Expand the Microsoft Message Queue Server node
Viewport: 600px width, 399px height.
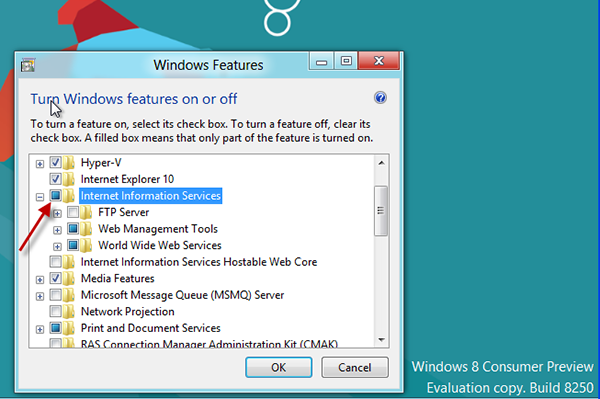40,296
